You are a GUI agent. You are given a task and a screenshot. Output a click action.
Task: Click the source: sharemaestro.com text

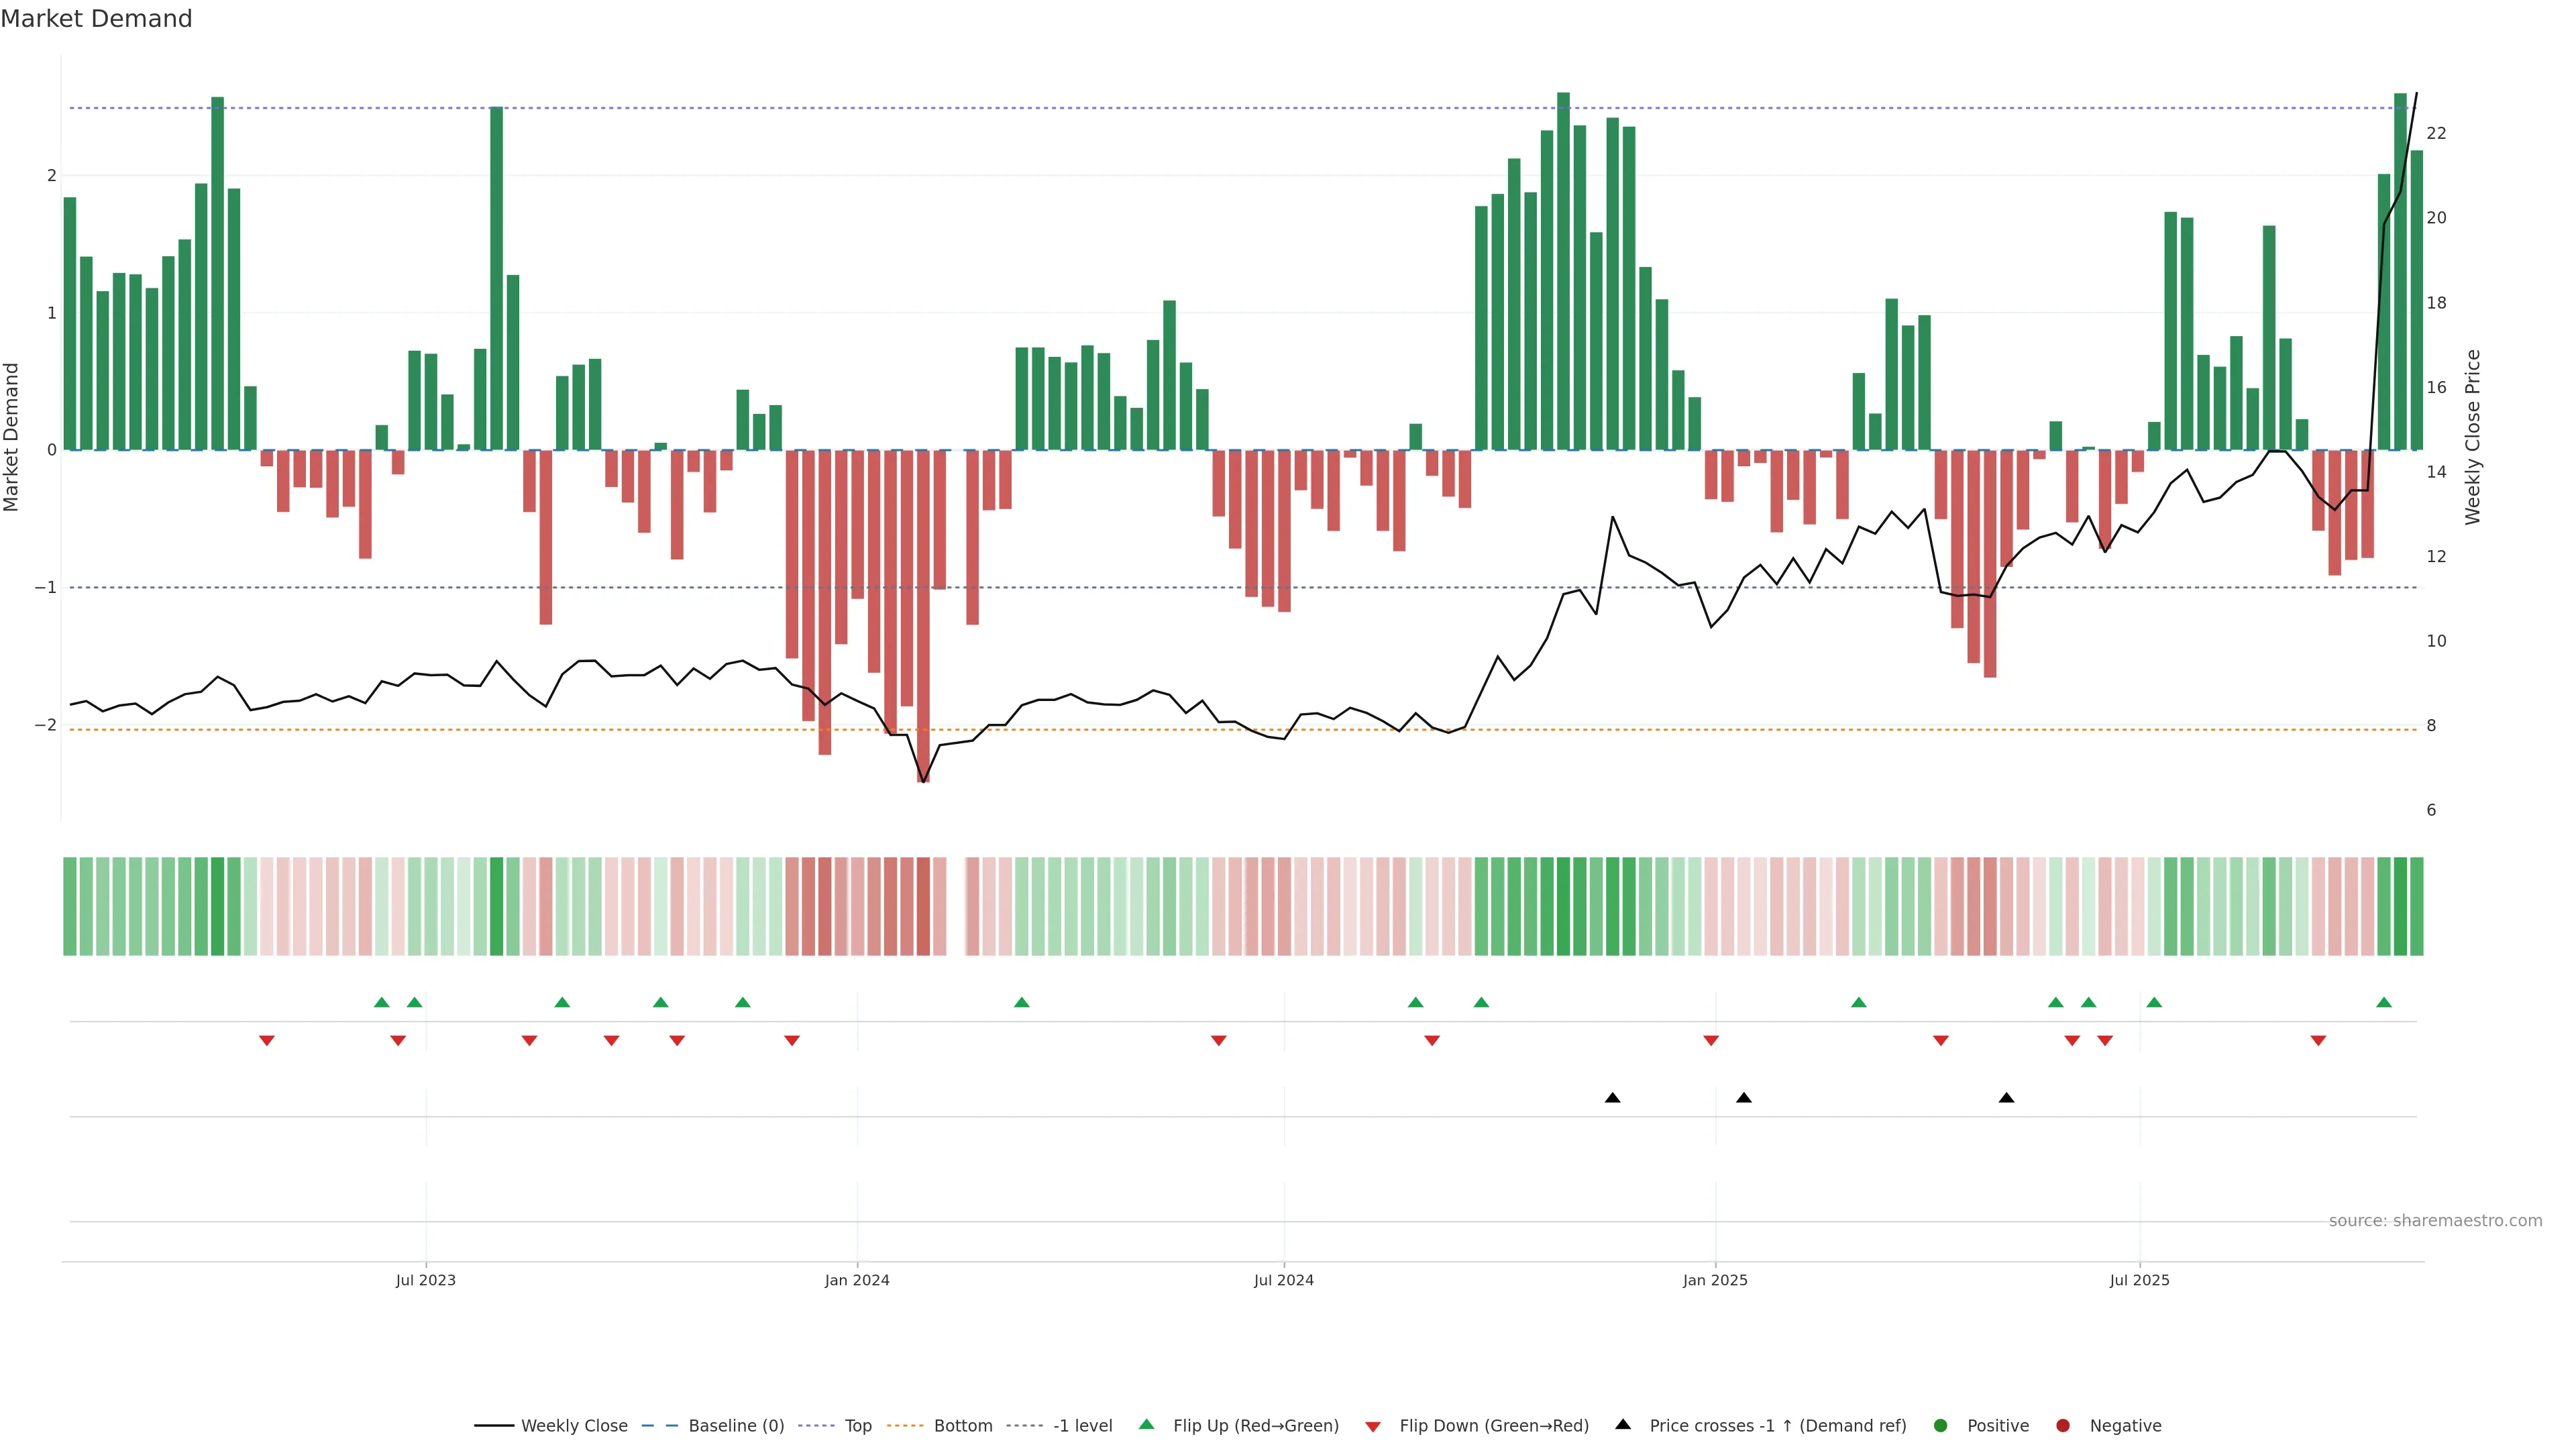click(x=2435, y=1220)
